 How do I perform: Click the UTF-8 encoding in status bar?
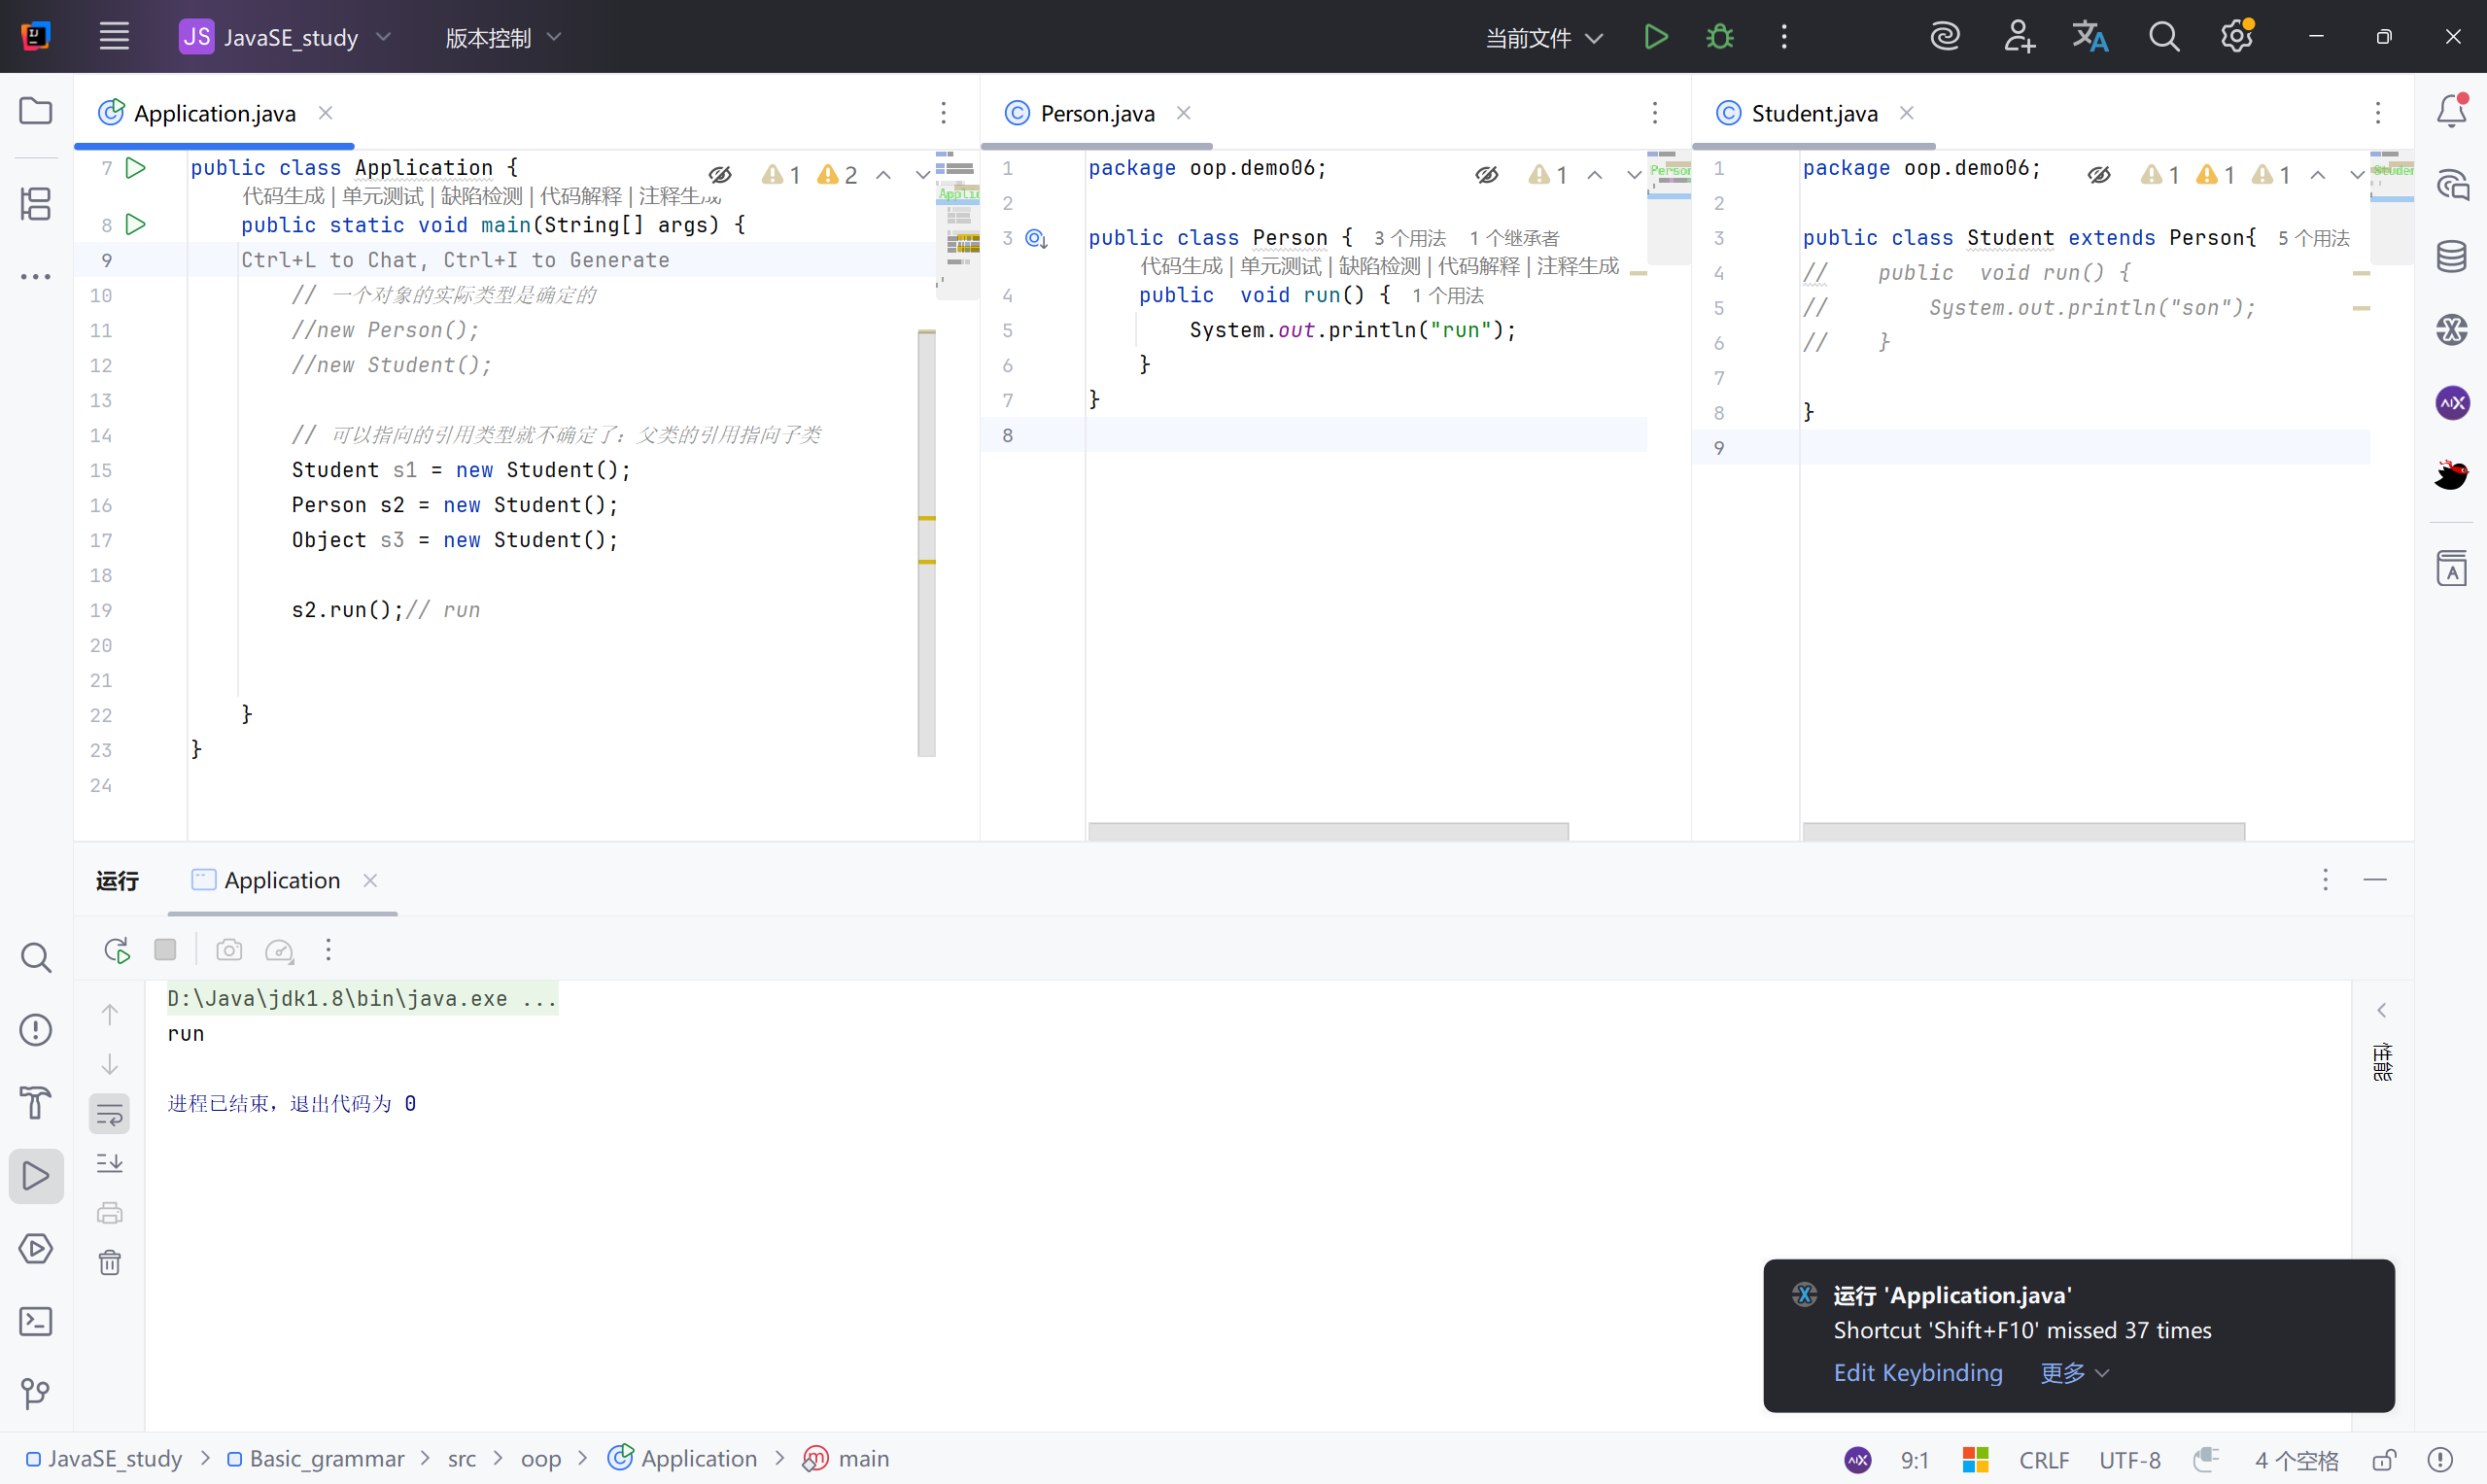[2129, 1459]
